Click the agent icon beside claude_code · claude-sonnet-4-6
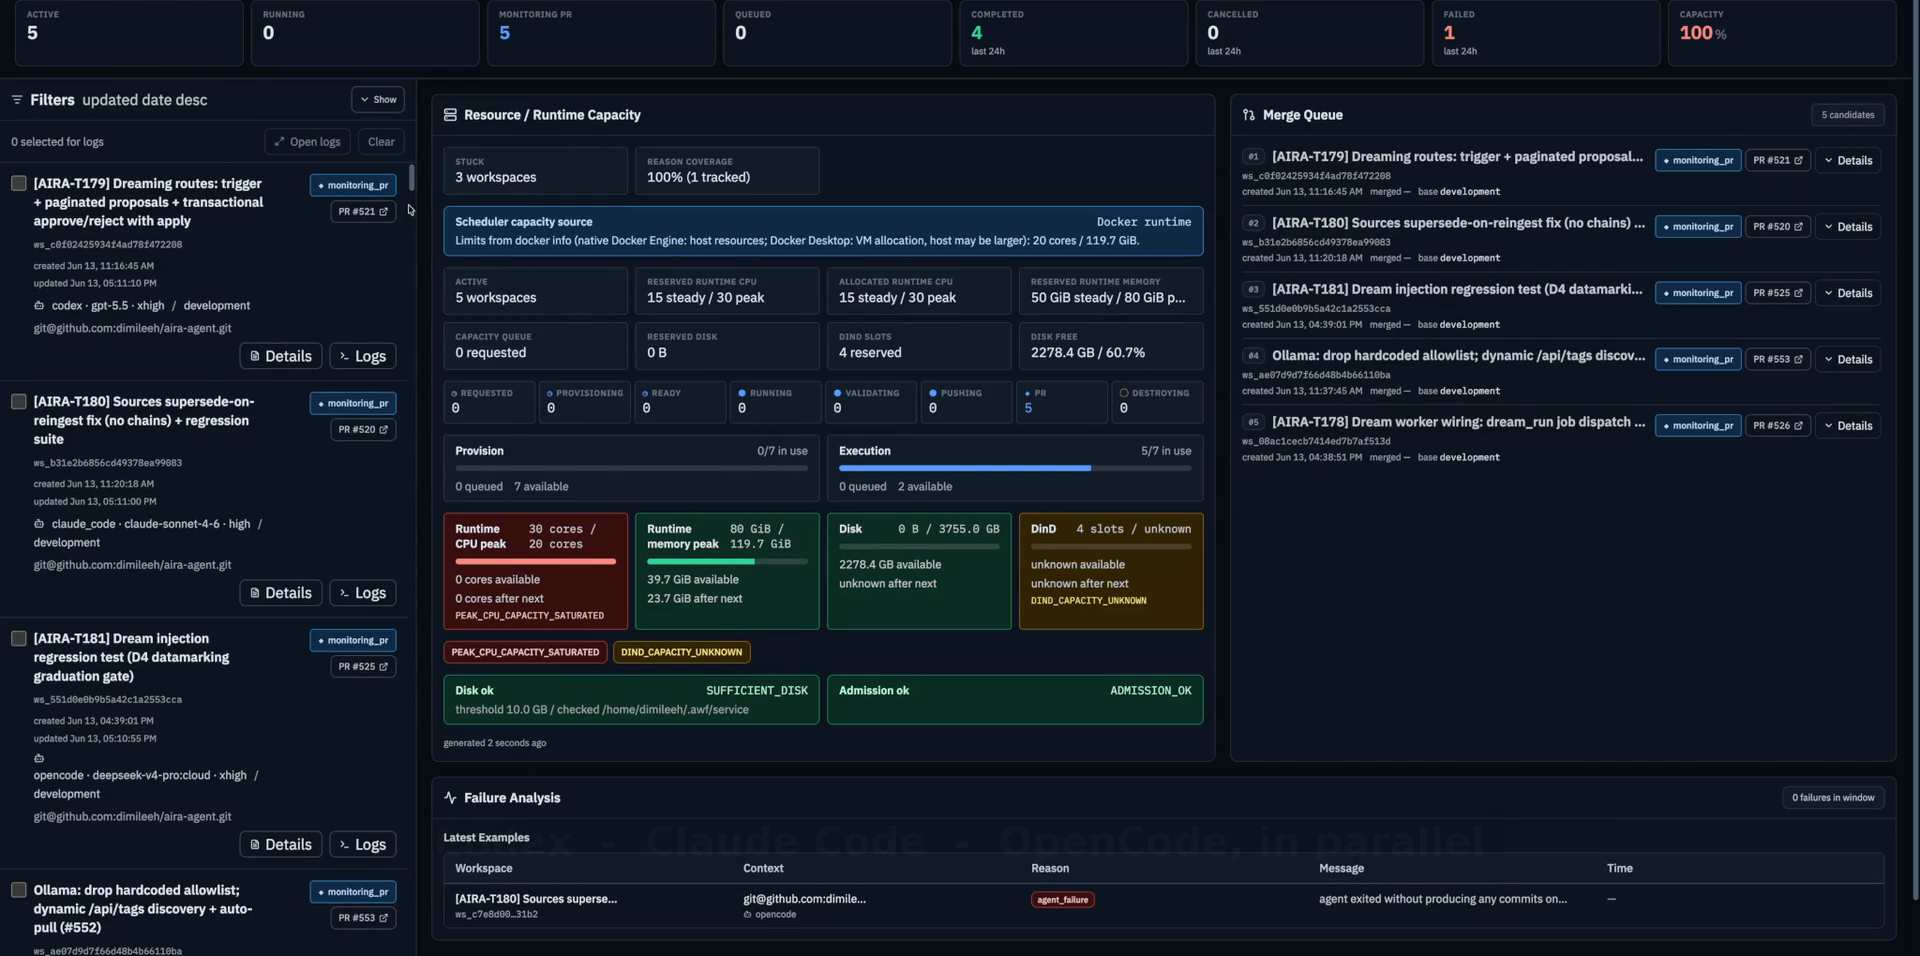The width and height of the screenshot is (1920, 956). tap(39, 524)
